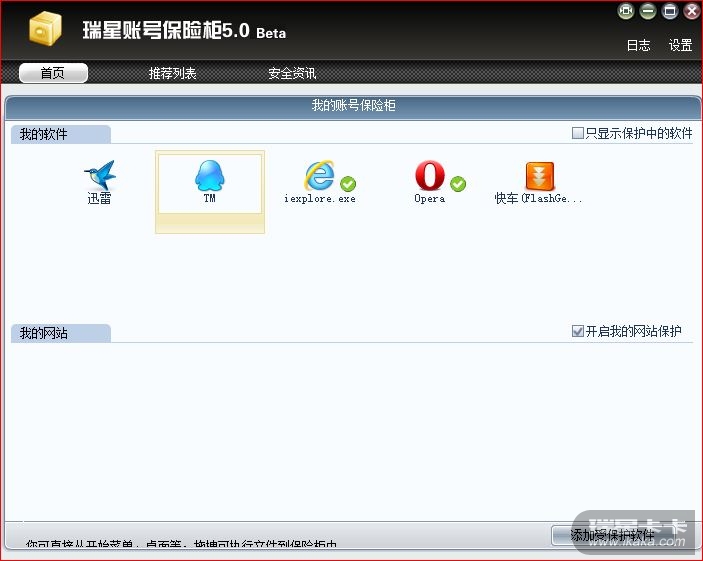Click the 快车 (FlashGe... label text
Viewport: 703px width, 561px height.
tap(538, 198)
